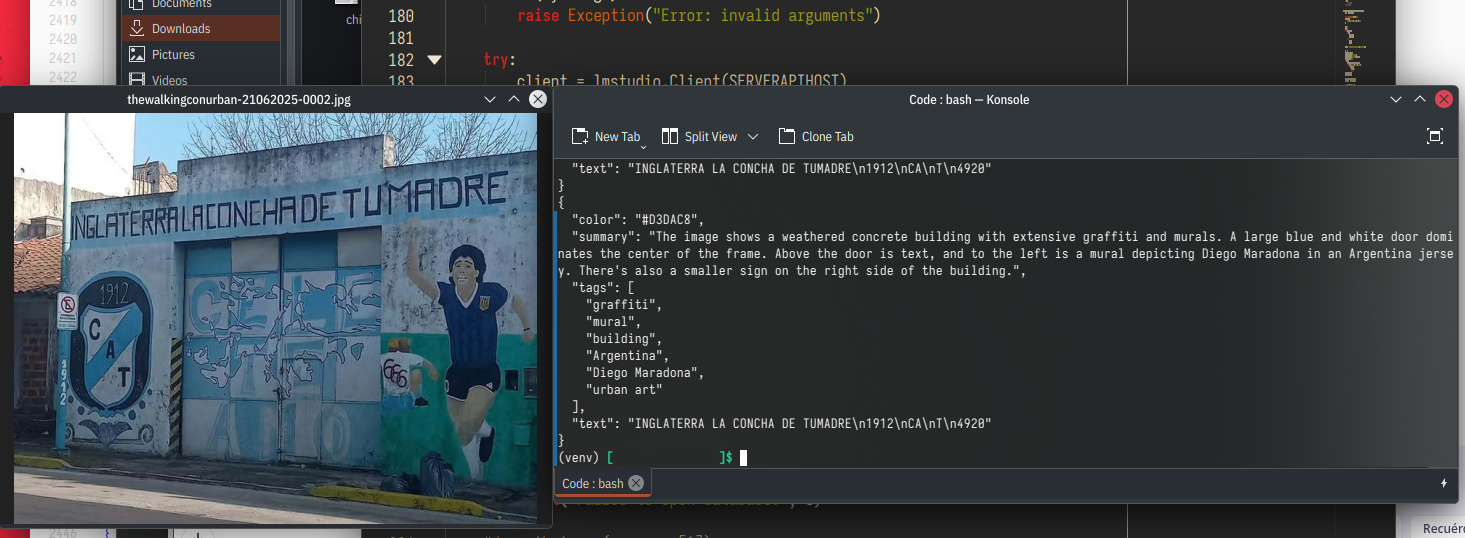Minimize the image viewer window
This screenshot has height=538, width=1465.
[x=489, y=99]
